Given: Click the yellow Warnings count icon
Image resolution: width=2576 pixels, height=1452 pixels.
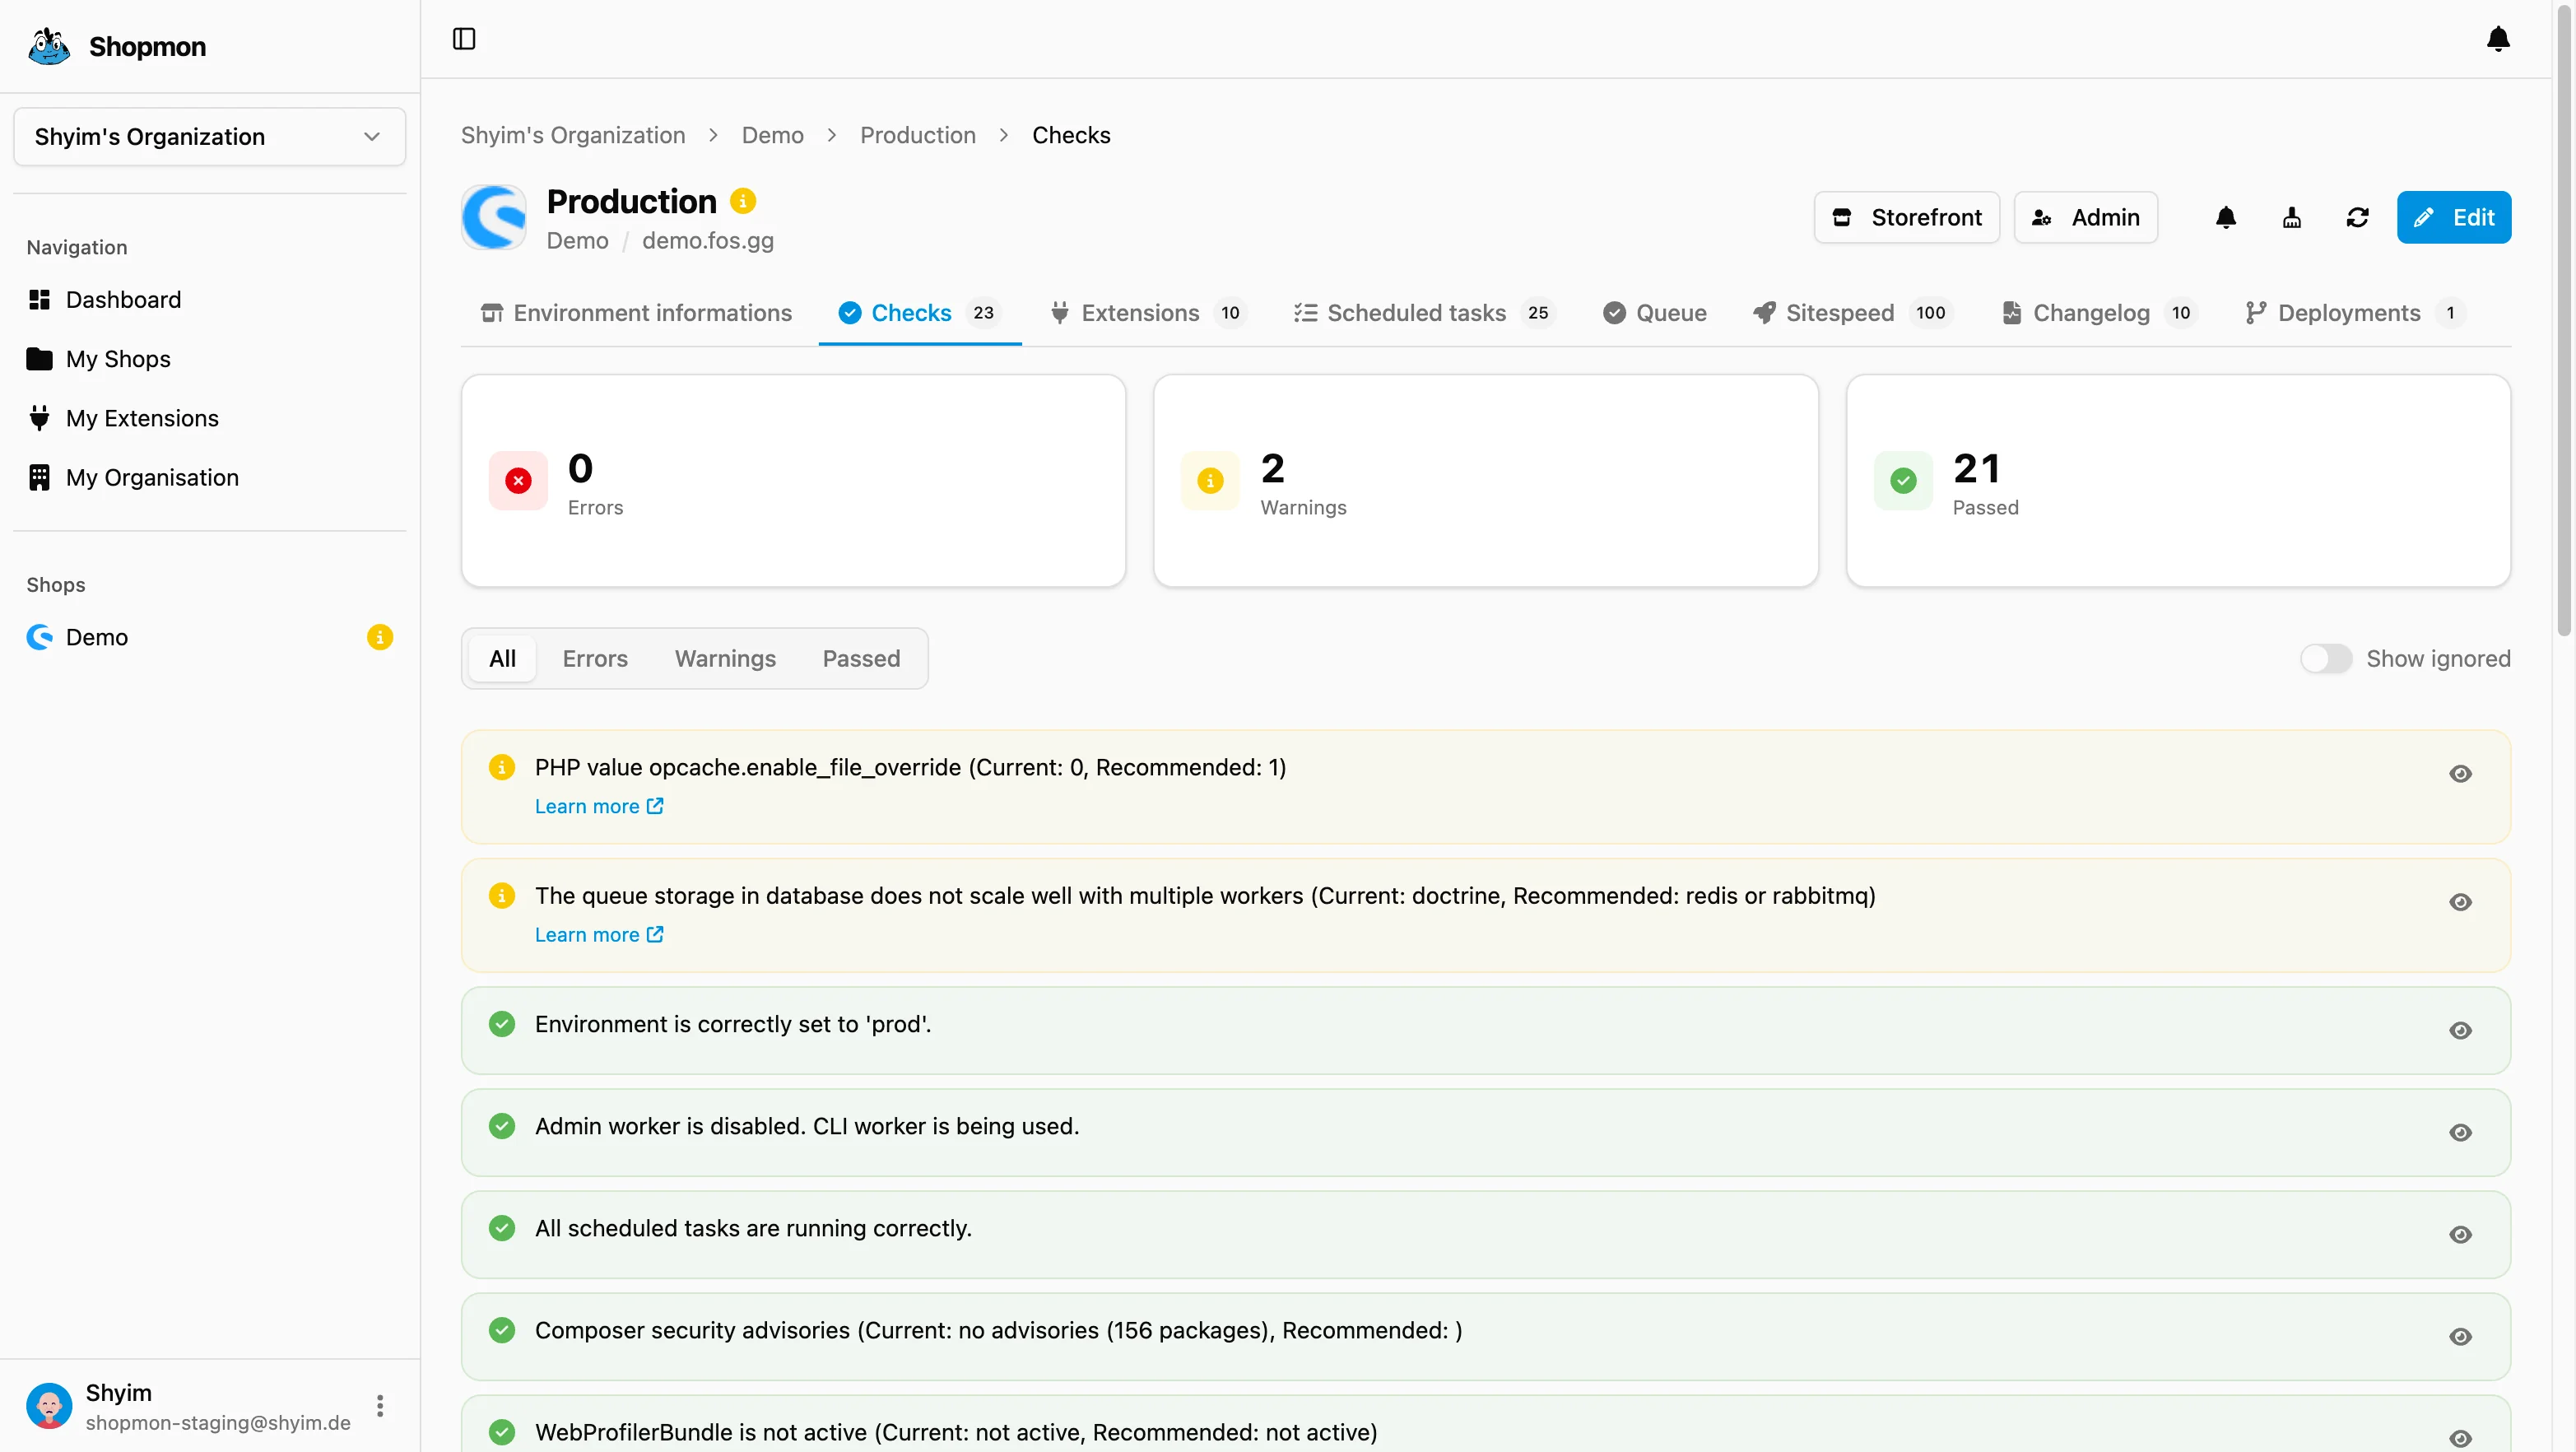Looking at the screenshot, I should click(1210, 481).
